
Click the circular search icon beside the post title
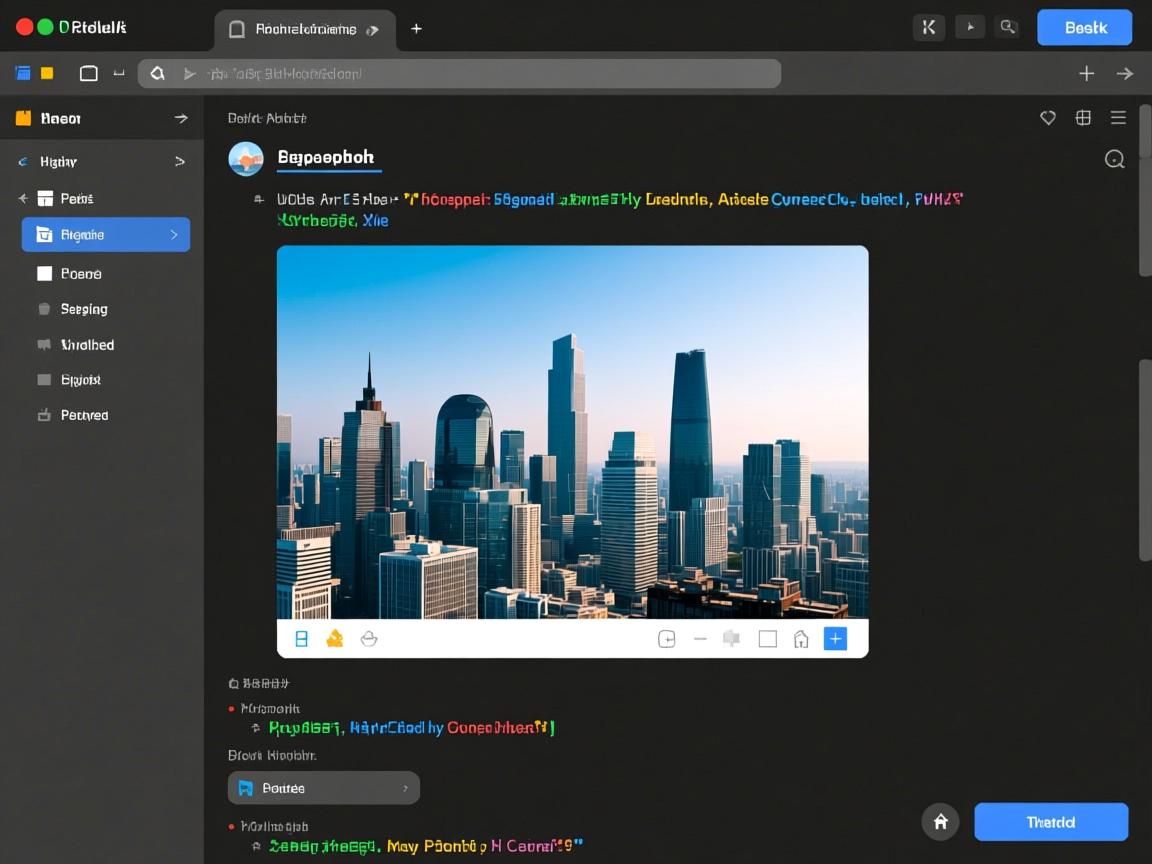pos(1114,159)
